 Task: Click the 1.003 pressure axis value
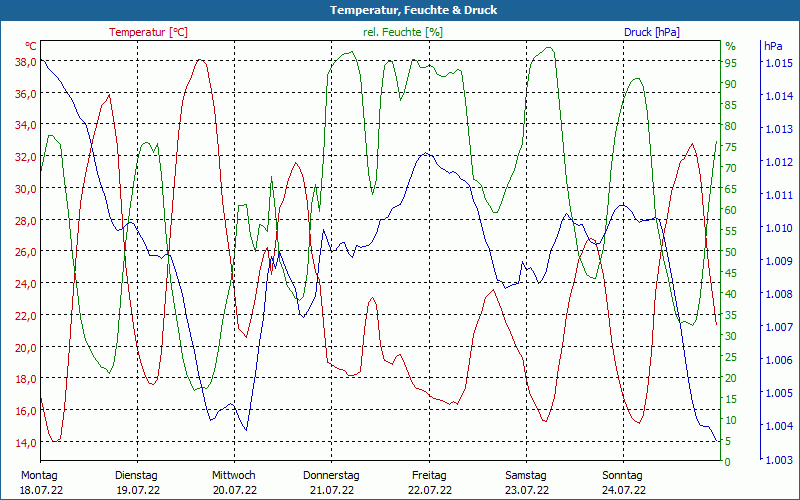[779, 460]
